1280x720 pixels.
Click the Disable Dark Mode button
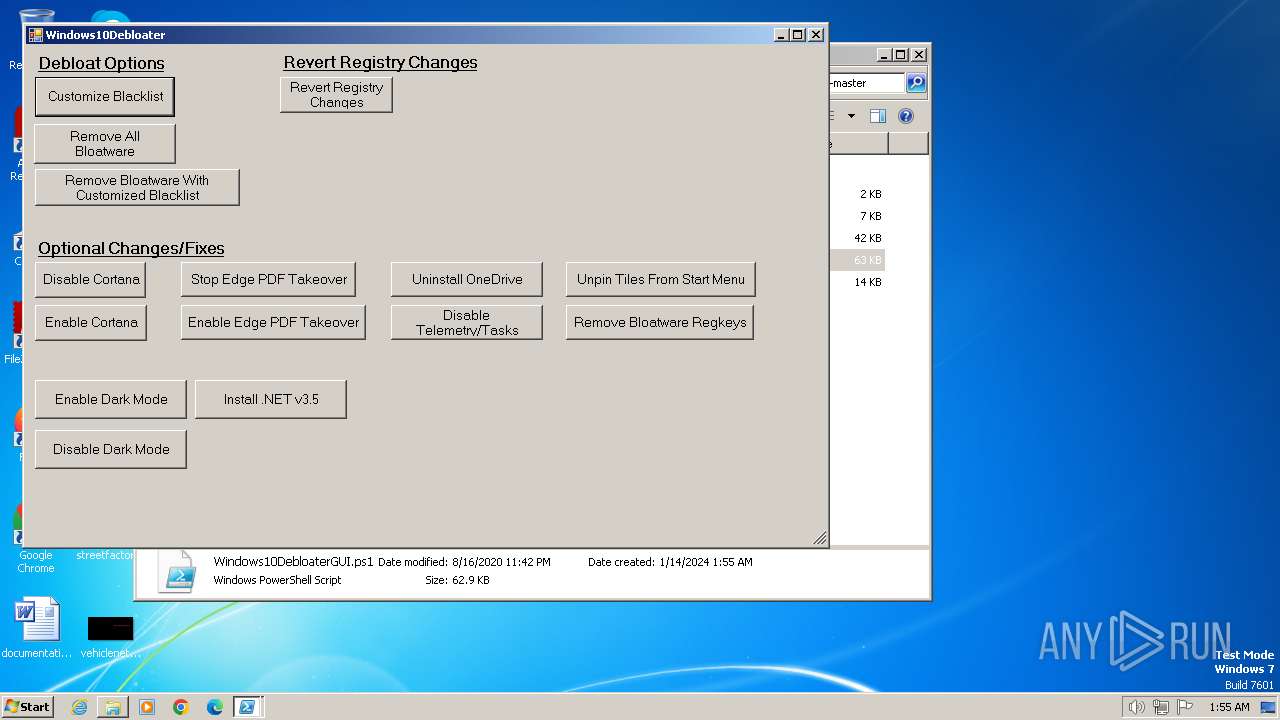tap(111, 449)
